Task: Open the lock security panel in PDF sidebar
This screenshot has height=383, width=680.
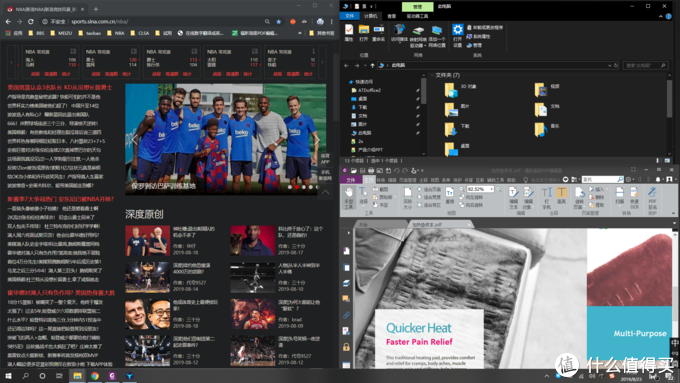Action: (346, 347)
